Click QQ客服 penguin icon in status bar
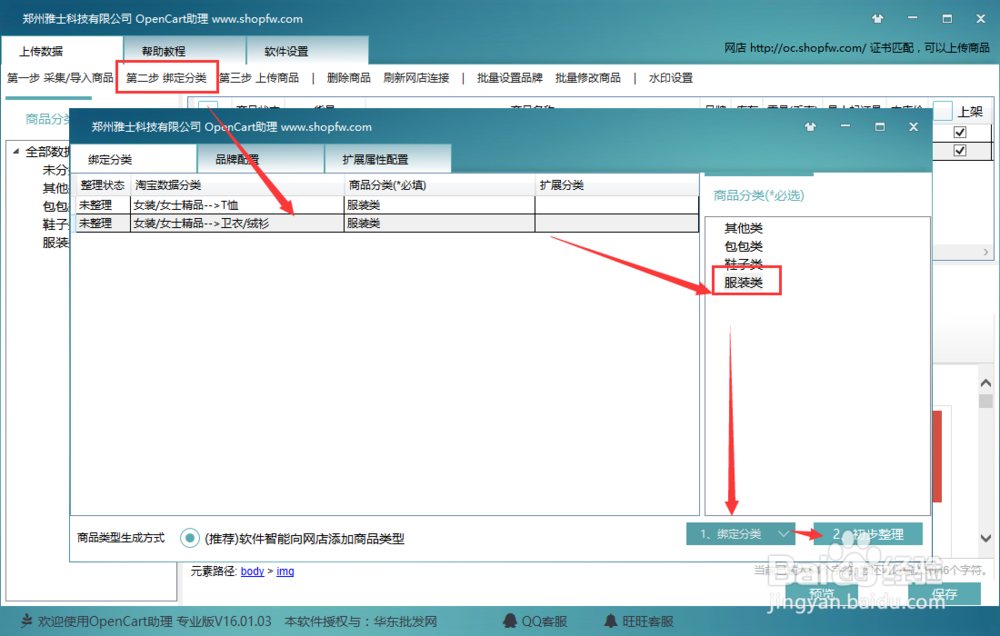Viewport: 1000px width, 636px height. coord(510,621)
